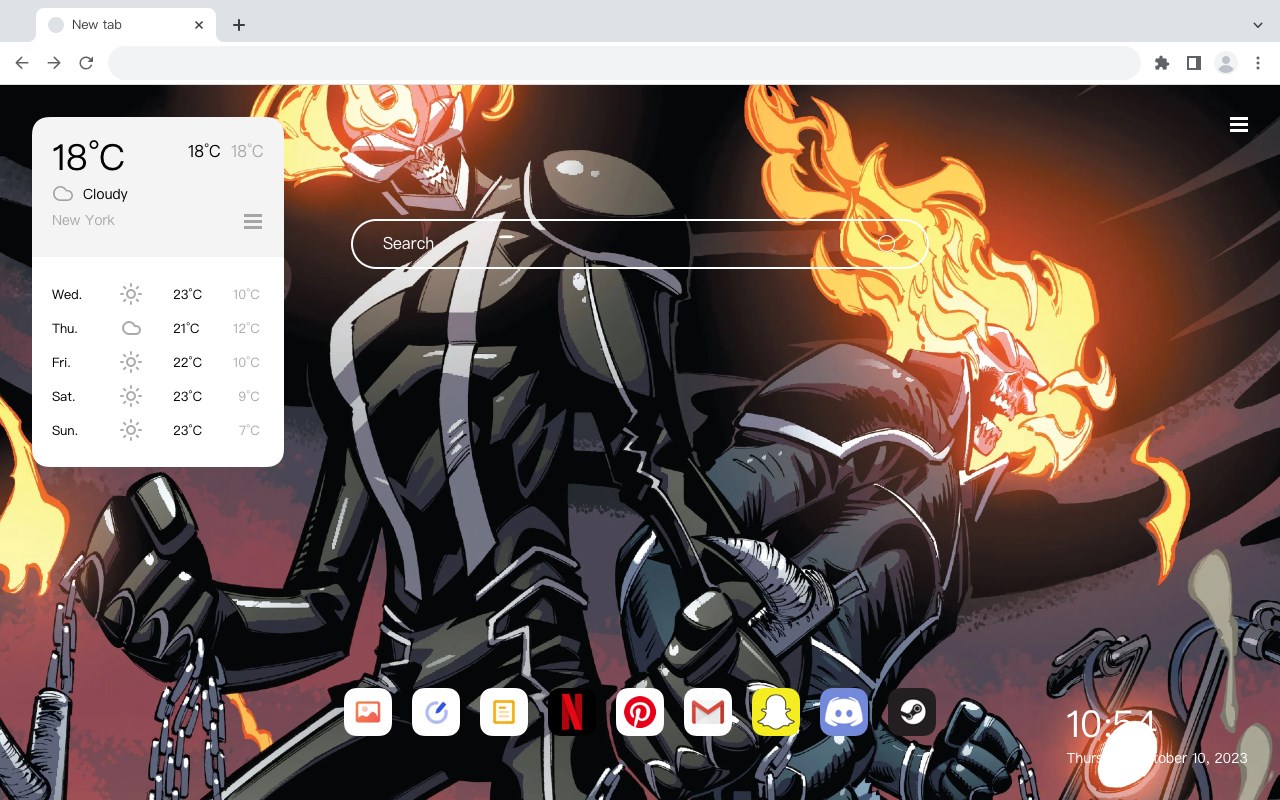This screenshot has height=800, width=1280.
Task: Select the New tab tab
Action: point(126,25)
